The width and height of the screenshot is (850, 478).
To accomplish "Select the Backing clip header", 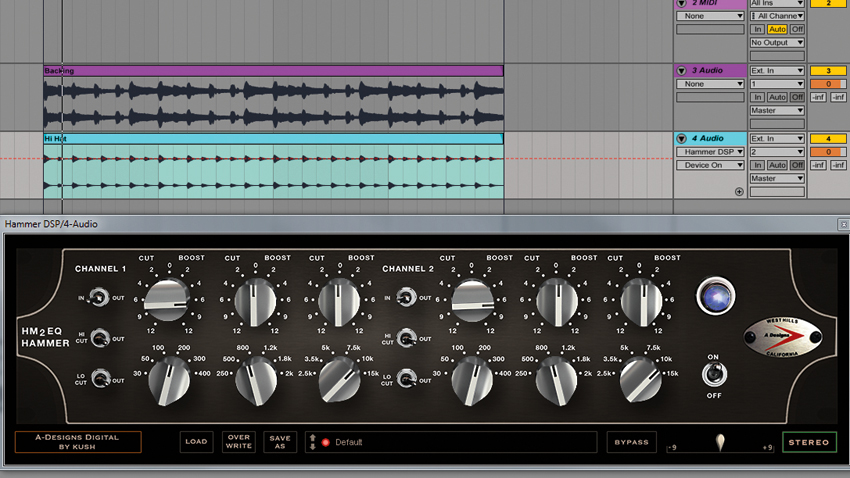I will tap(273, 70).
